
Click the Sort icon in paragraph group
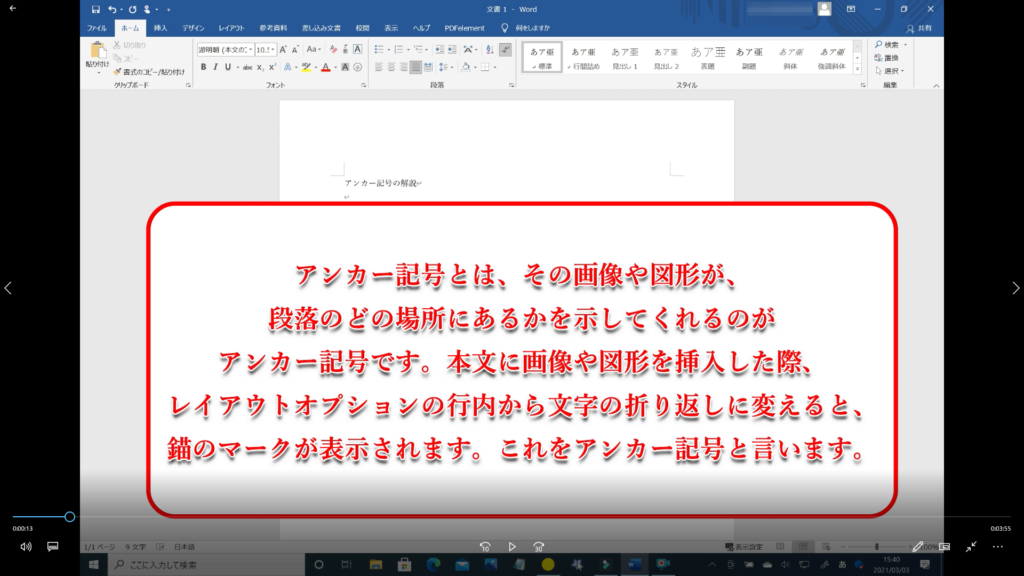click(x=489, y=48)
